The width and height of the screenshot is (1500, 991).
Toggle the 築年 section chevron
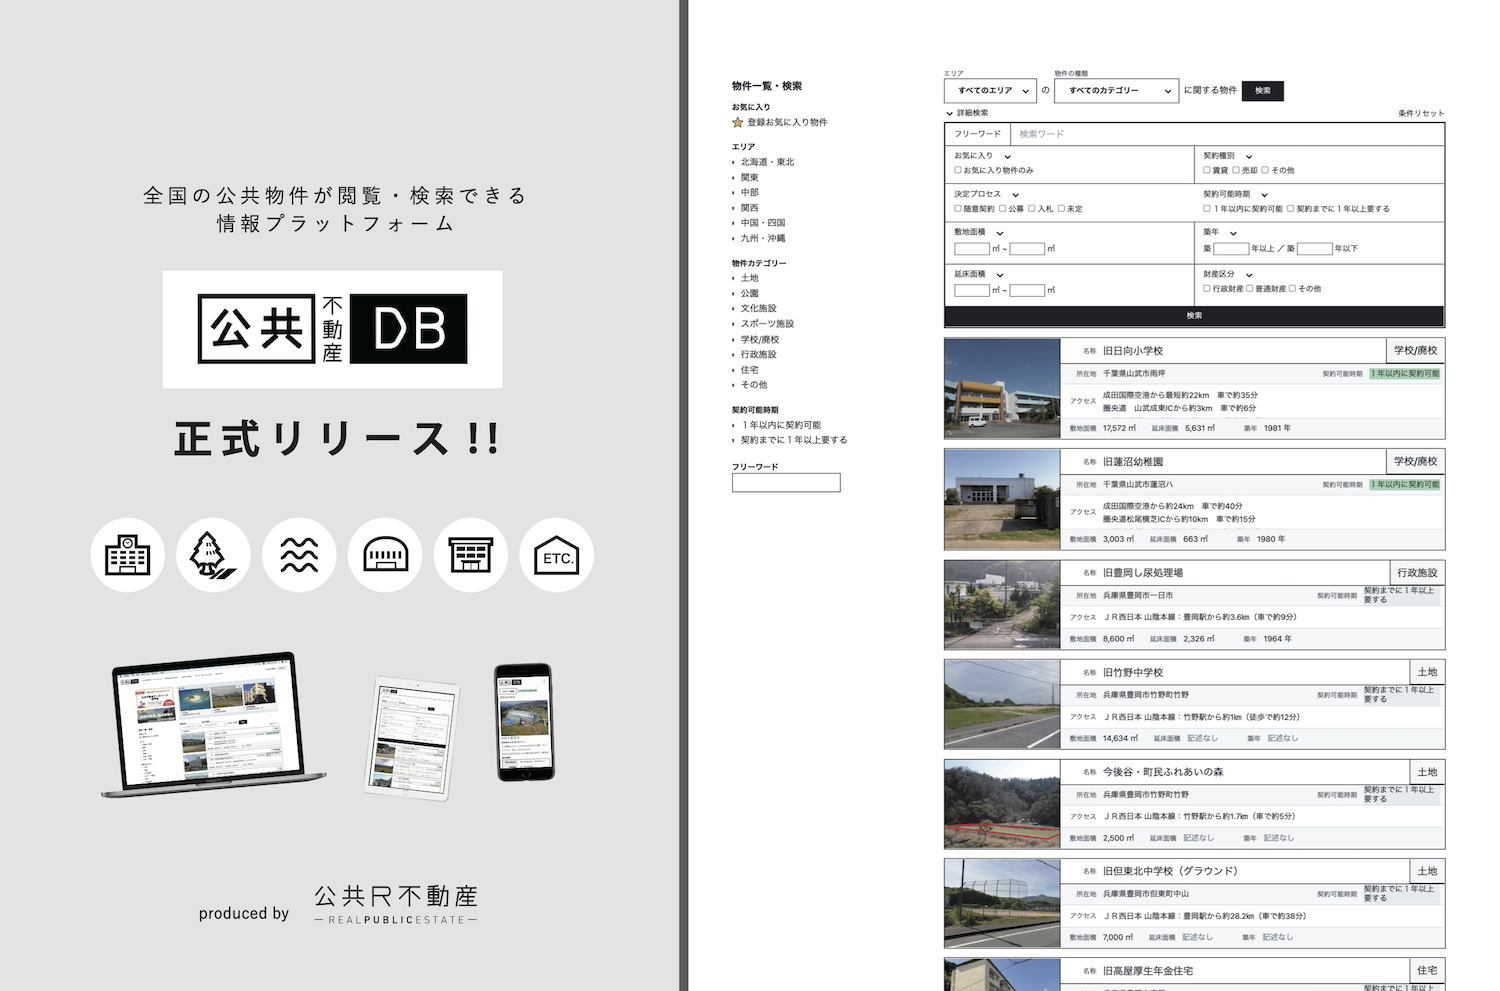point(1233,232)
